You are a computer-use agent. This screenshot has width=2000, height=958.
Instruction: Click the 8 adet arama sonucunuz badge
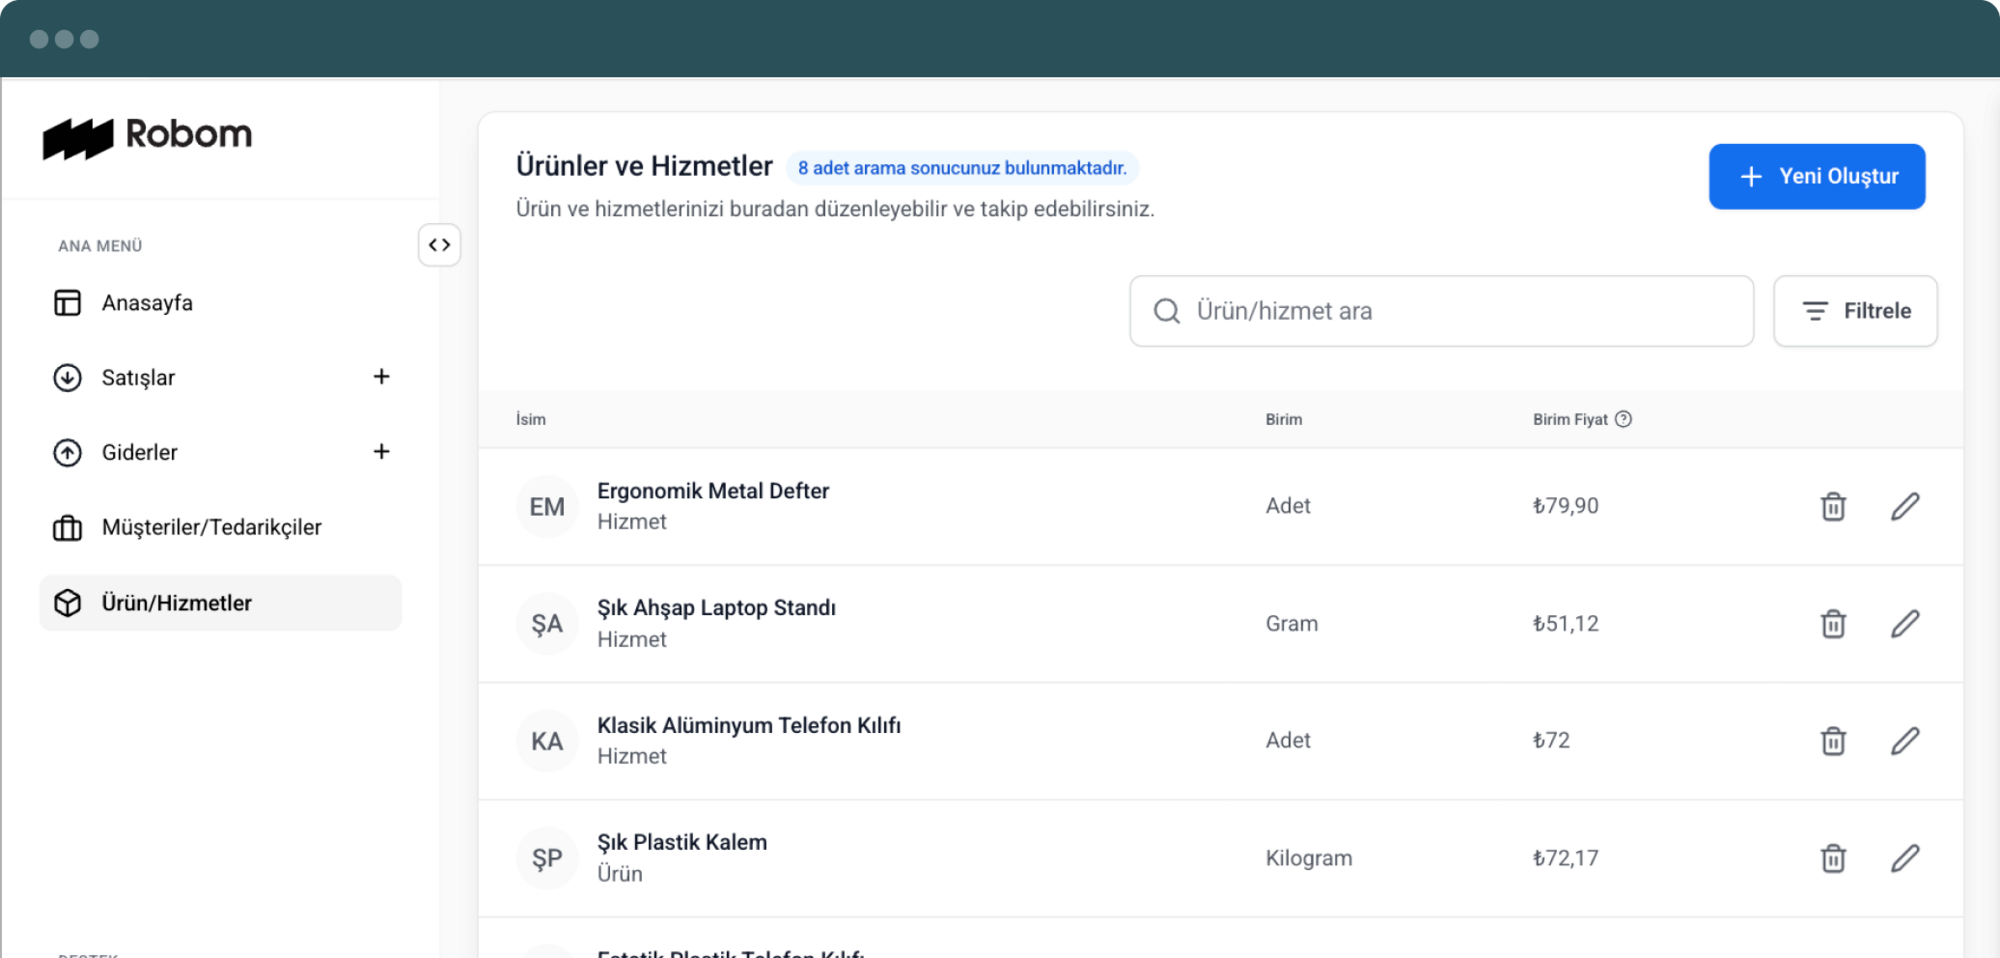click(x=962, y=168)
